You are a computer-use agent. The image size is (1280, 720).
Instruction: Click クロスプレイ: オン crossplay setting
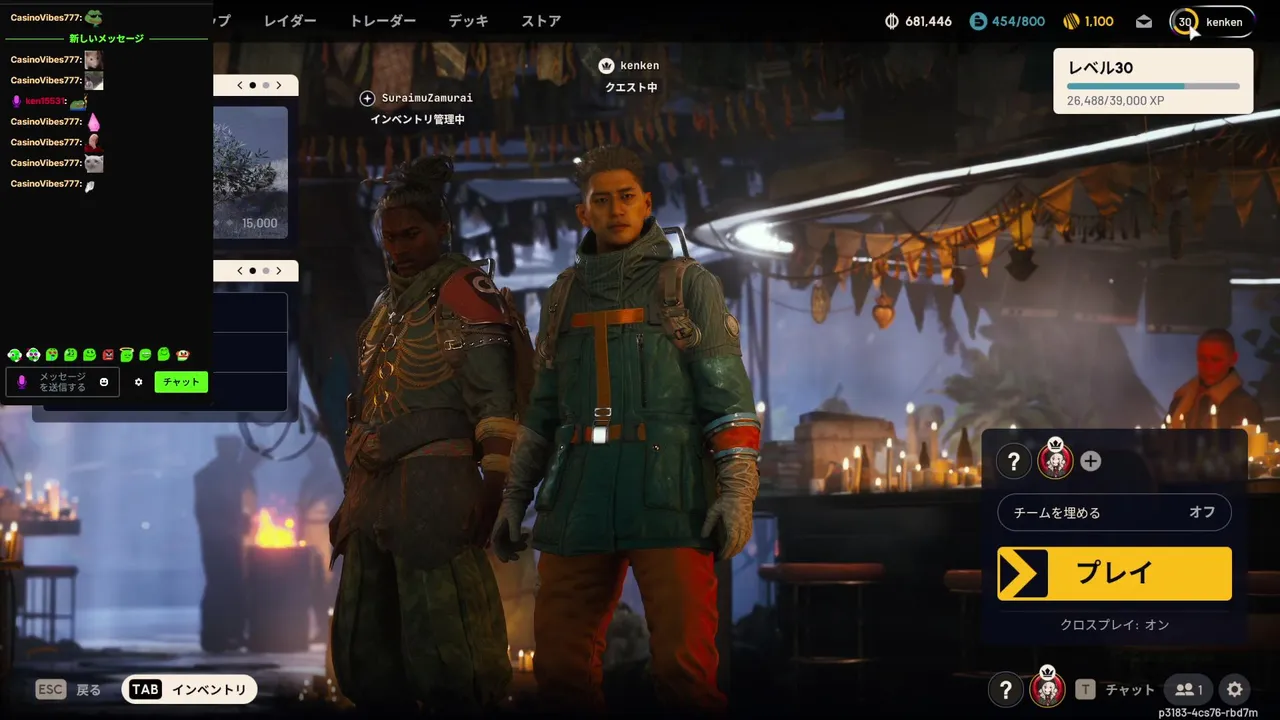(1115, 625)
